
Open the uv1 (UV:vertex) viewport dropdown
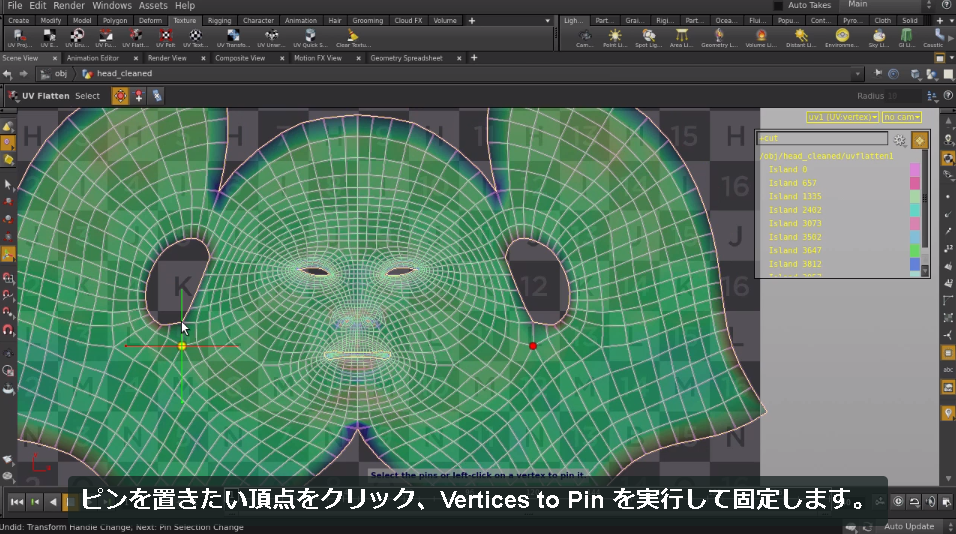[x=842, y=117]
